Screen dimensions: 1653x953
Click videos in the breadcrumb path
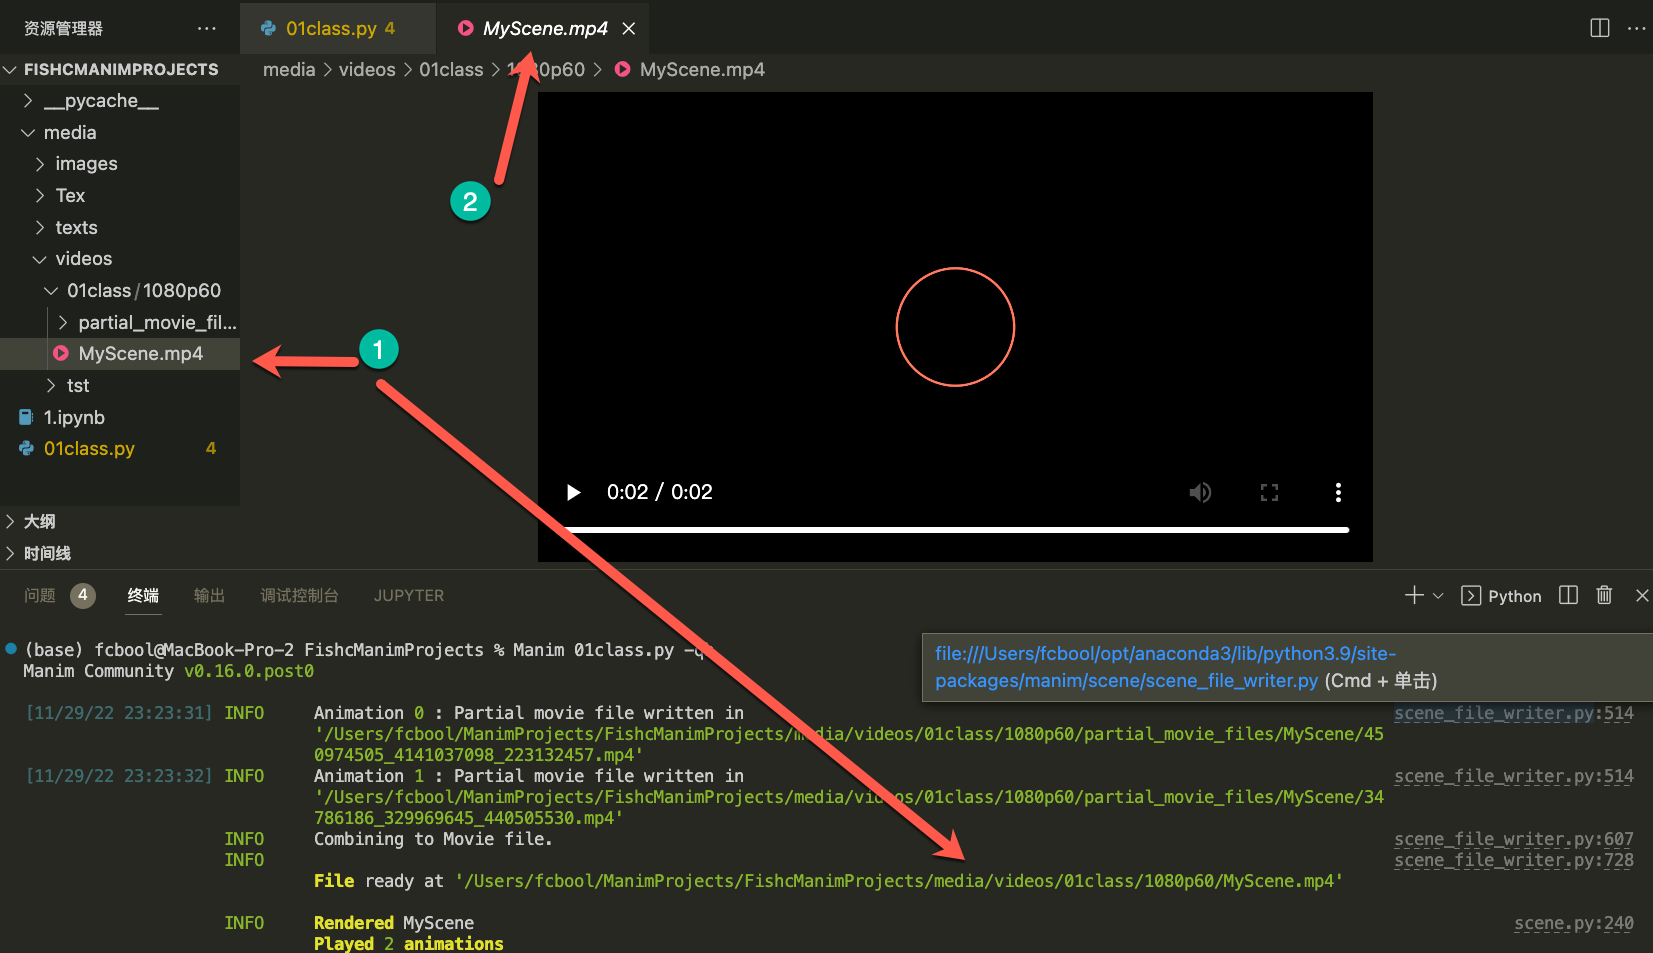coord(367,70)
